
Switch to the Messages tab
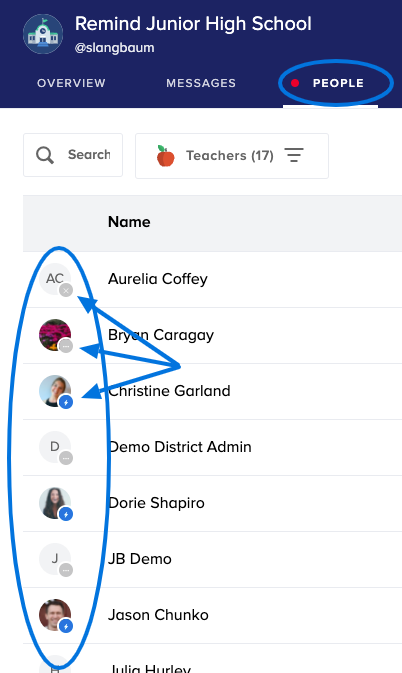(201, 83)
